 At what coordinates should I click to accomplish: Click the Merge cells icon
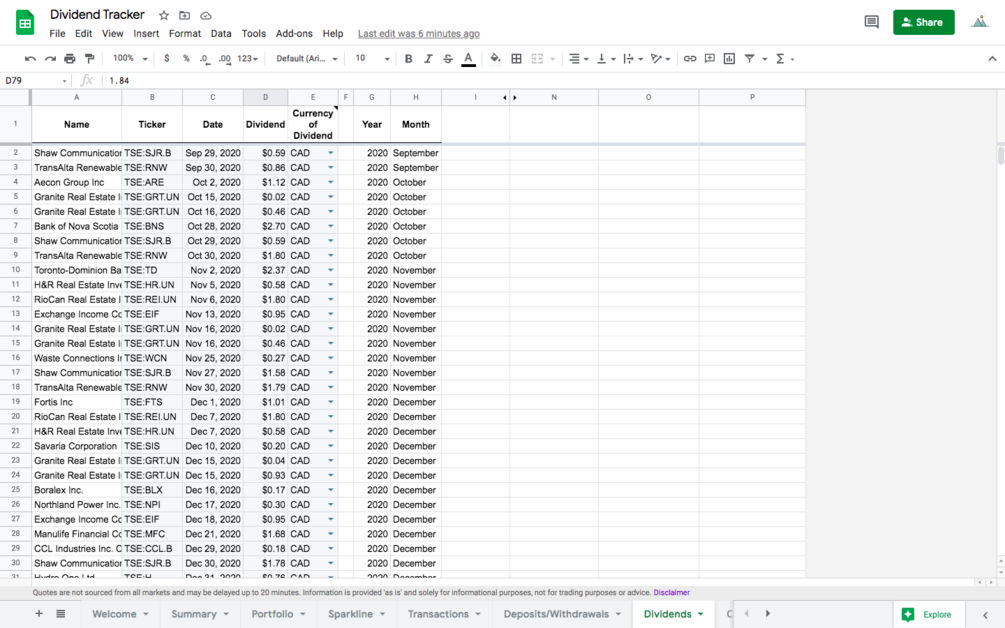tap(537, 58)
